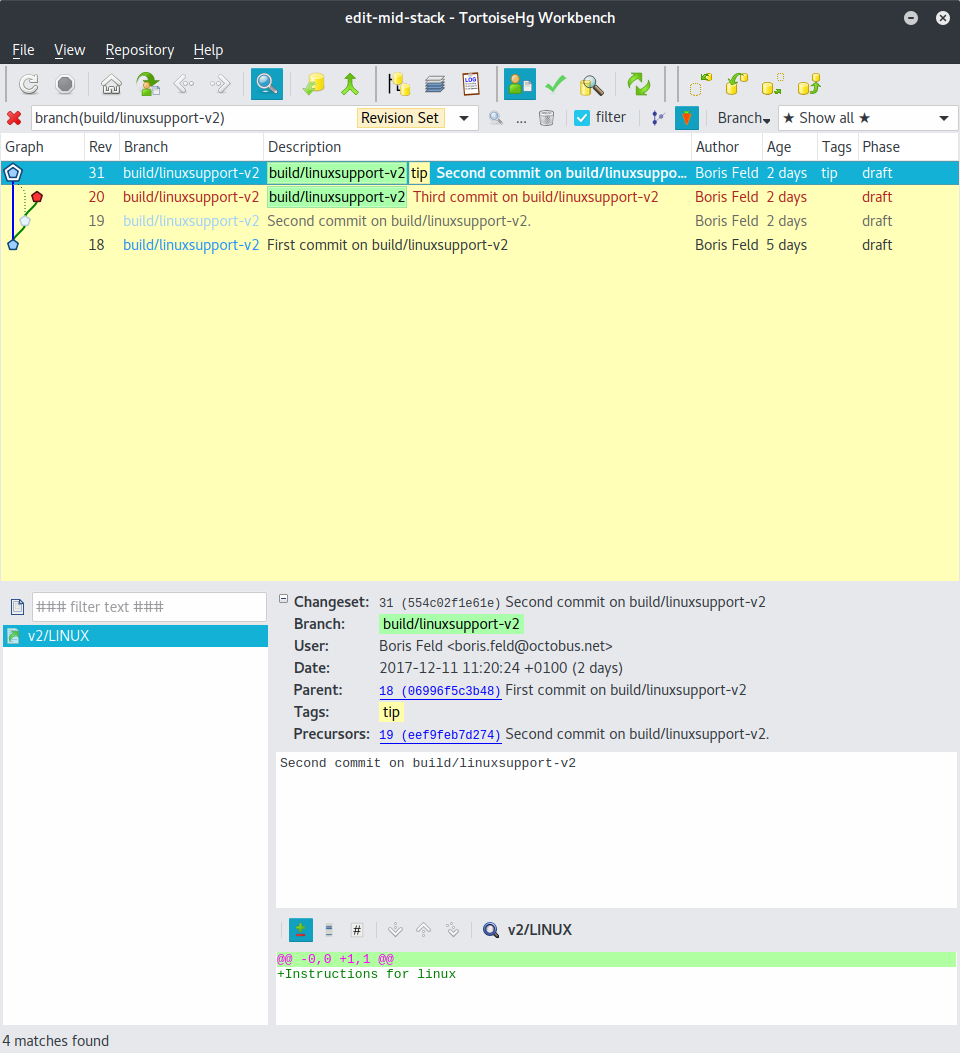The image size is (960, 1053).
Task: Toggle the annotate view hash icon
Action: [357, 930]
